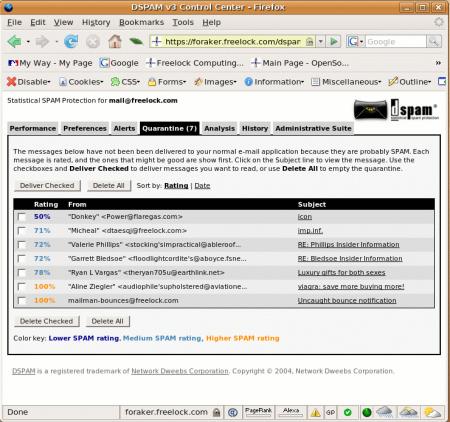Image resolution: width=450 pixels, height=422 pixels.
Task: Check the box for Garrett Bledsoe message
Action: click(22, 259)
